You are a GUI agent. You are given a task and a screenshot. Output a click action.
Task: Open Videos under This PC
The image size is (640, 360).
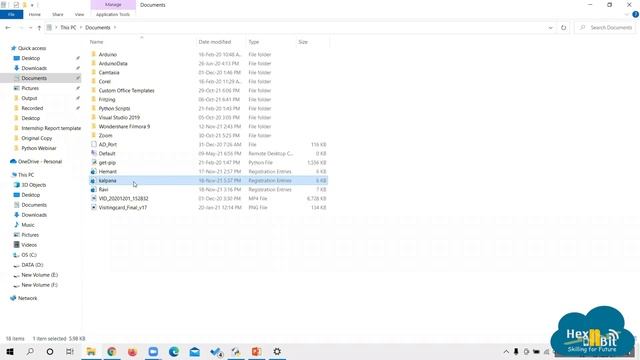pos(29,245)
